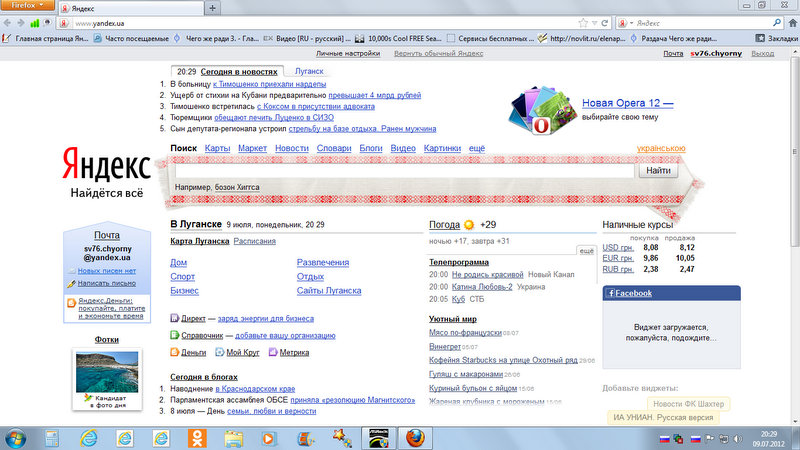Viewport: 800px width, 450px height.
Task: Bookmark page with the star icon
Action: [x=583, y=23]
